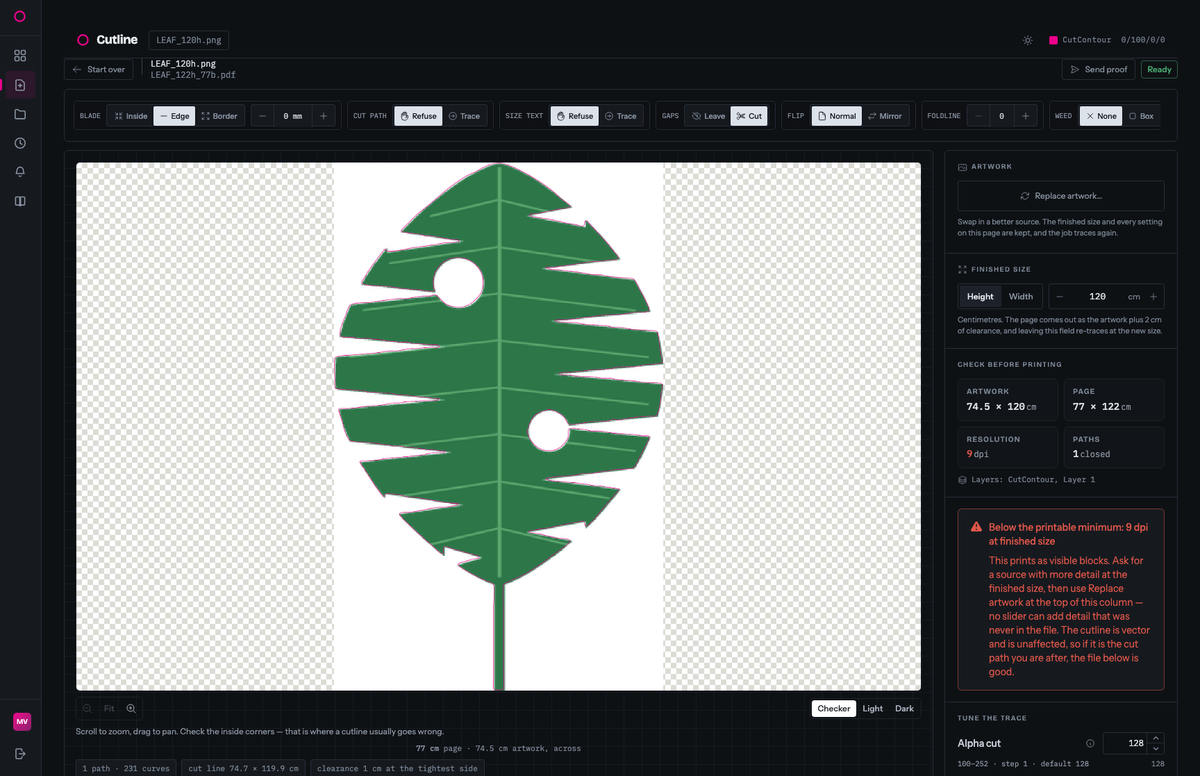
Task: Click the Resolution 9 dpi card
Action: [1008, 447]
